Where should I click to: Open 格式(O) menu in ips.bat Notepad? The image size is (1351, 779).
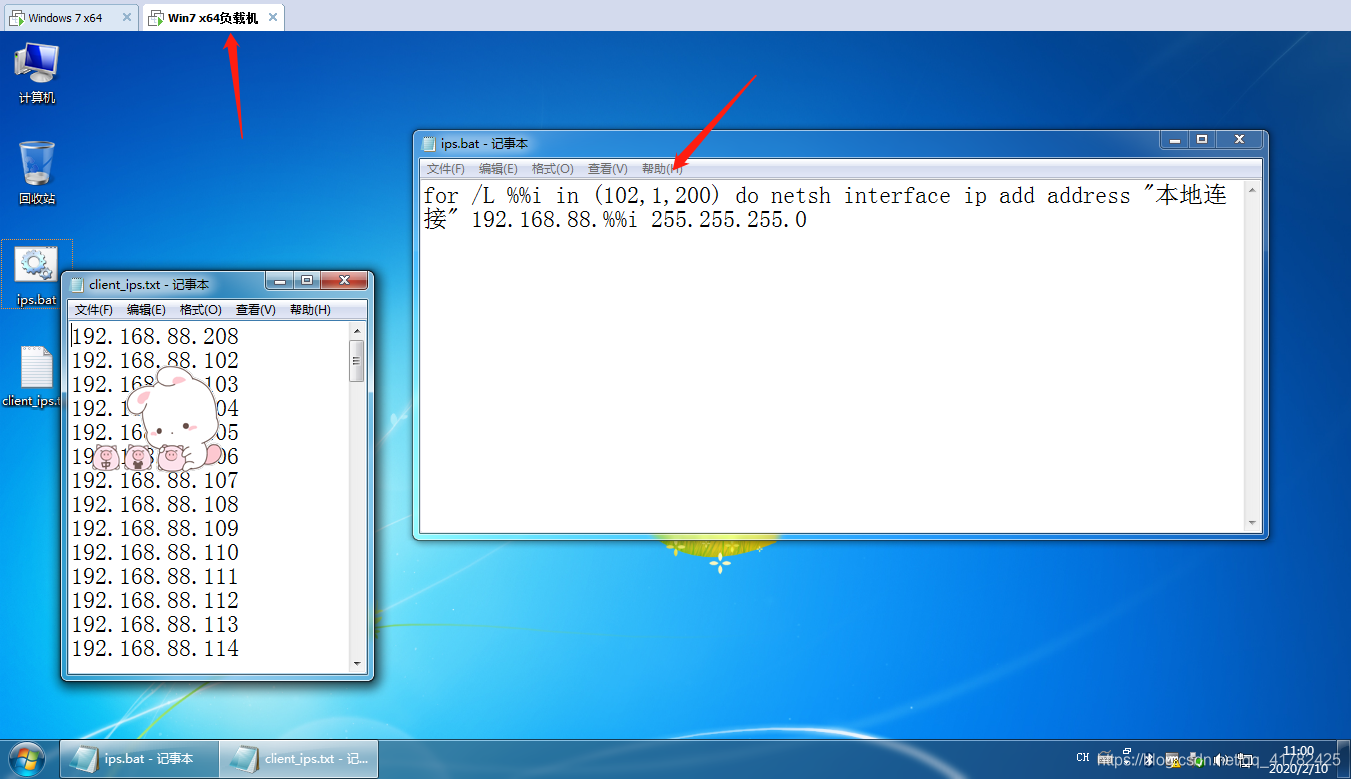click(553, 169)
